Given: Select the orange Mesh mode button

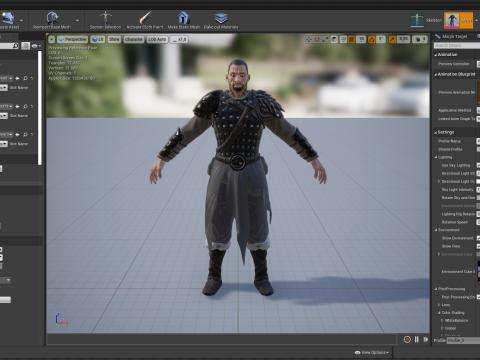Looking at the screenshot, I should [x=458, y=20].
